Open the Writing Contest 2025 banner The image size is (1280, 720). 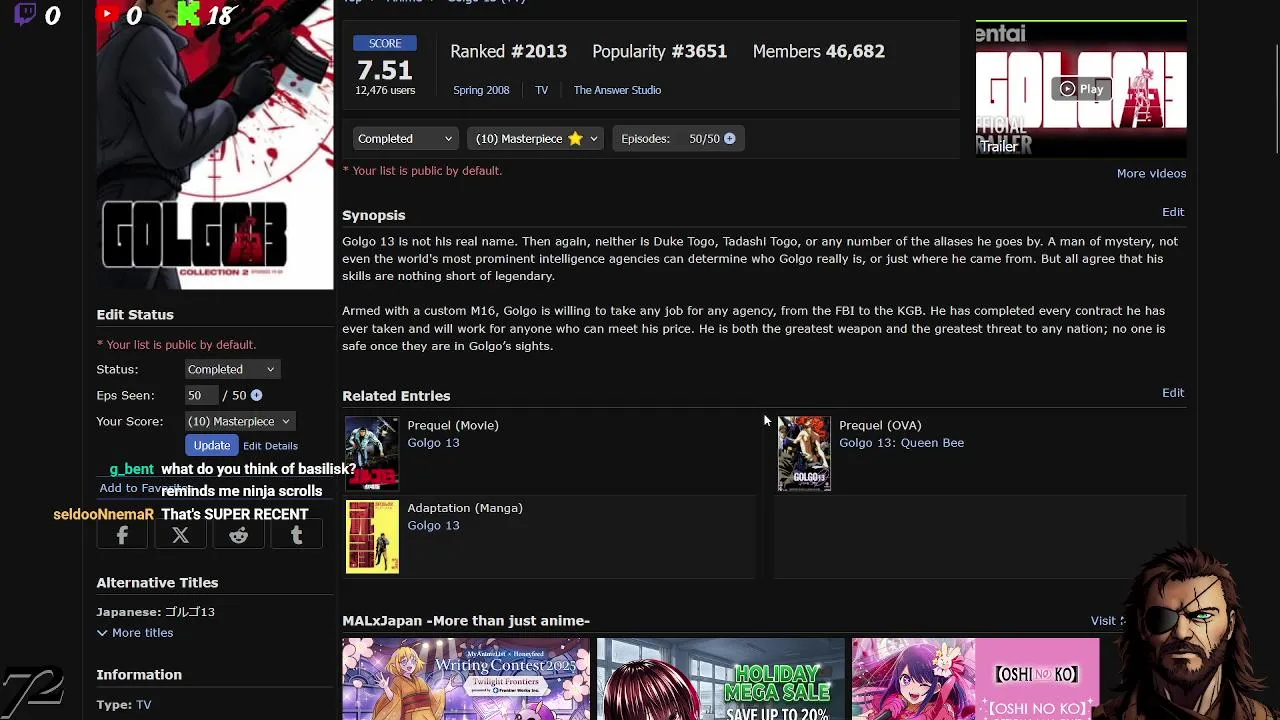pyautogui.click(x=466, y=679)
